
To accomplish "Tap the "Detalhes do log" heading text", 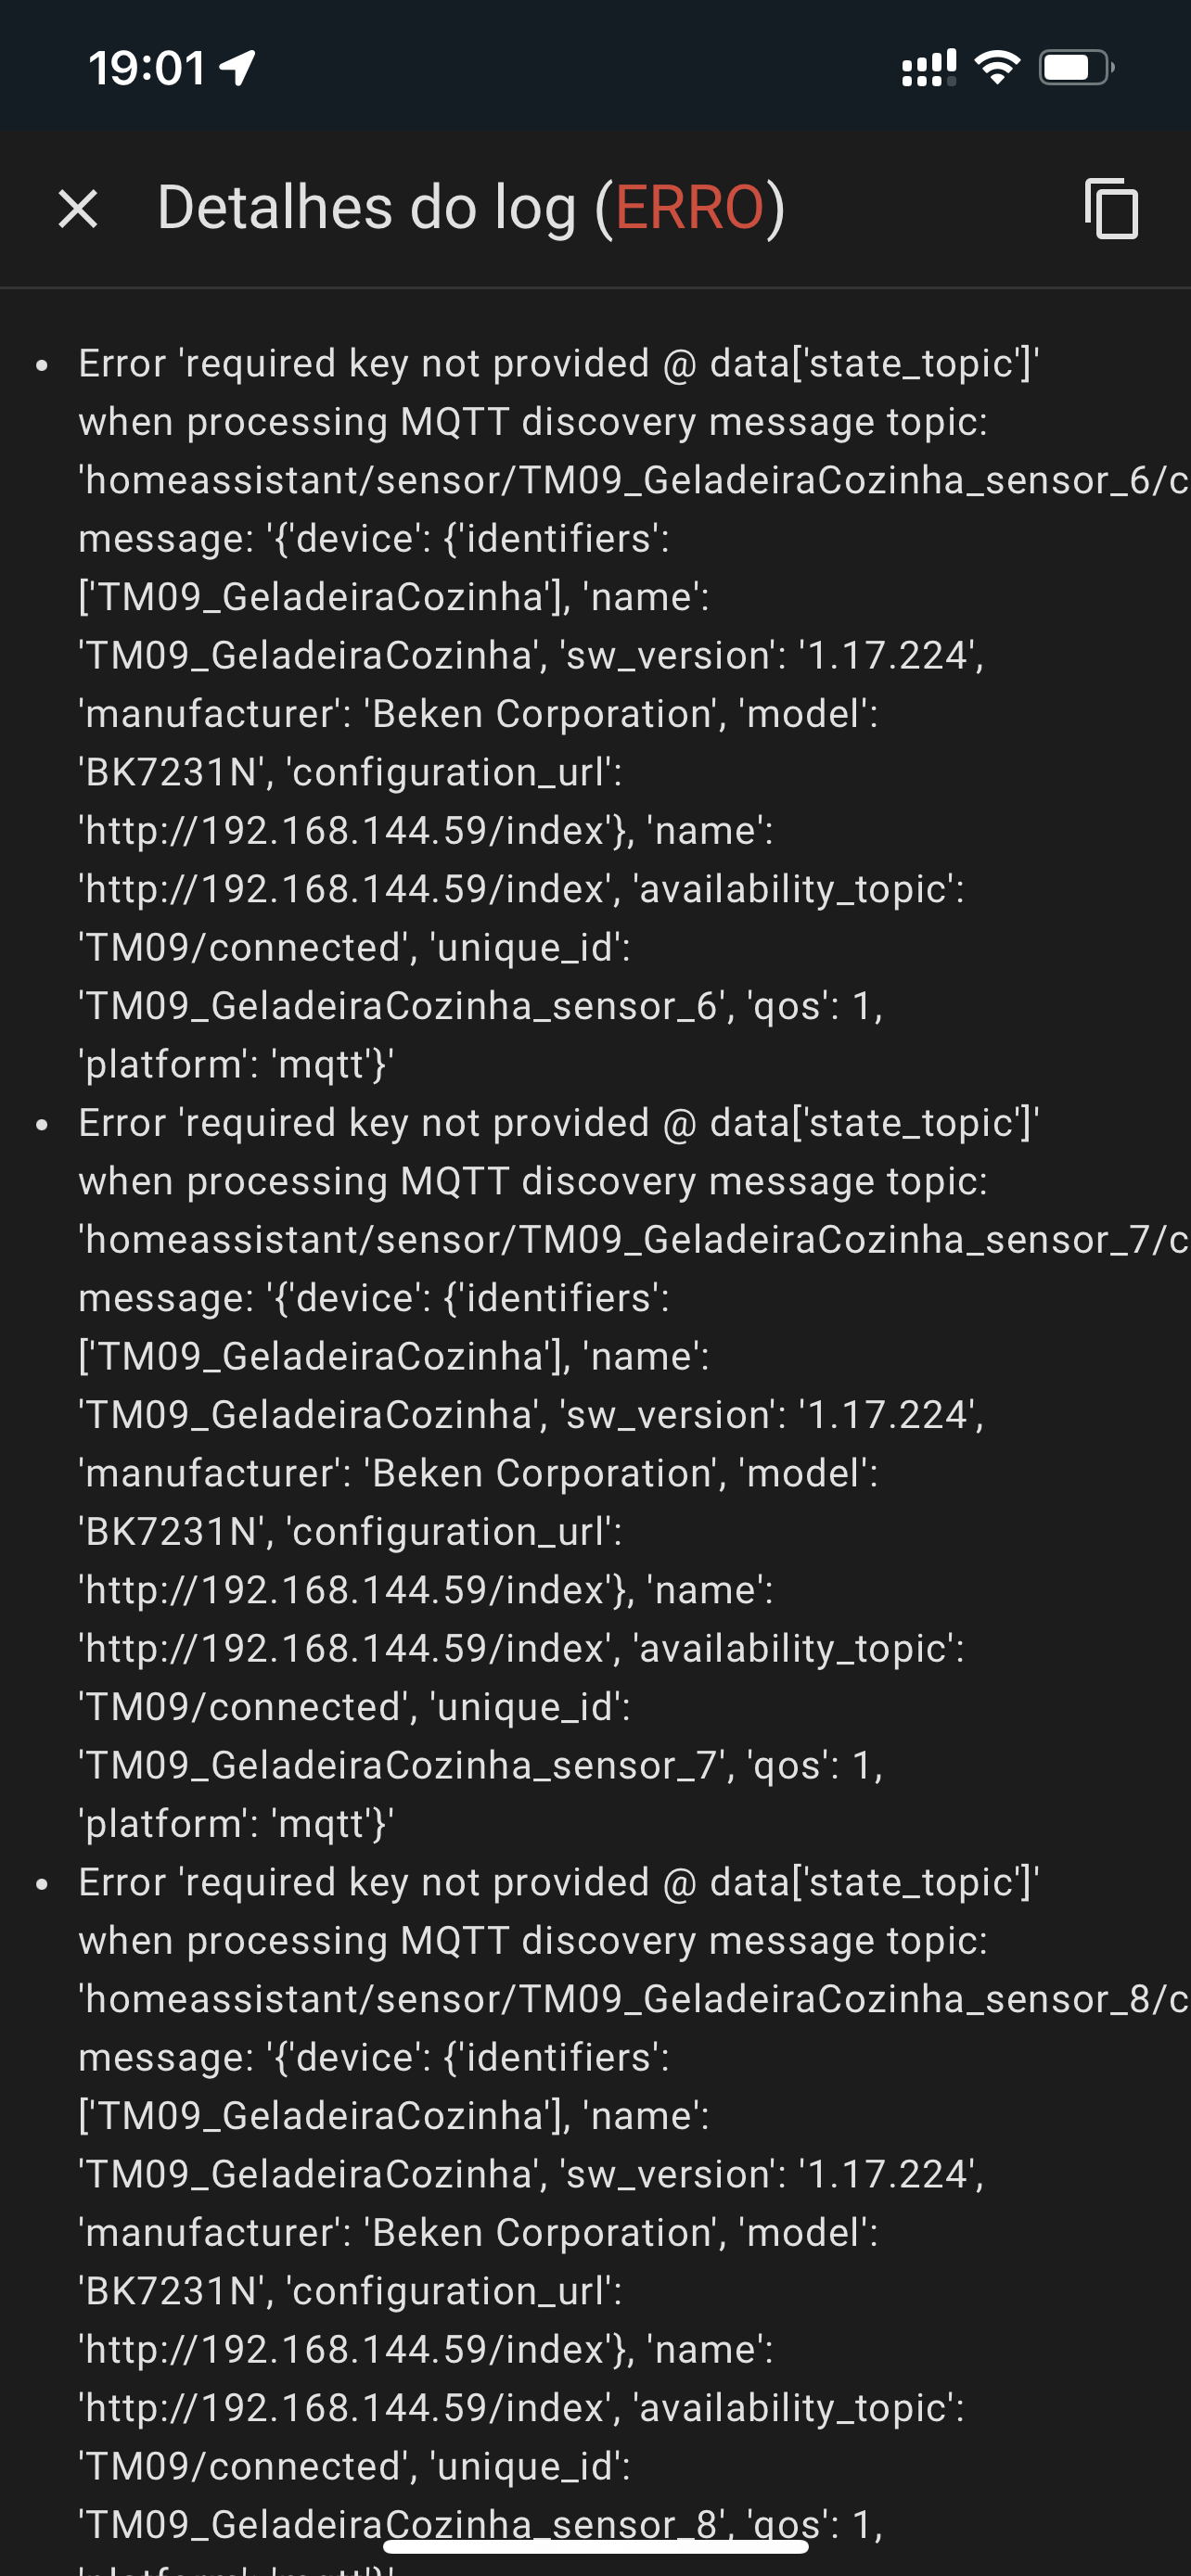I will click(367, 208).
